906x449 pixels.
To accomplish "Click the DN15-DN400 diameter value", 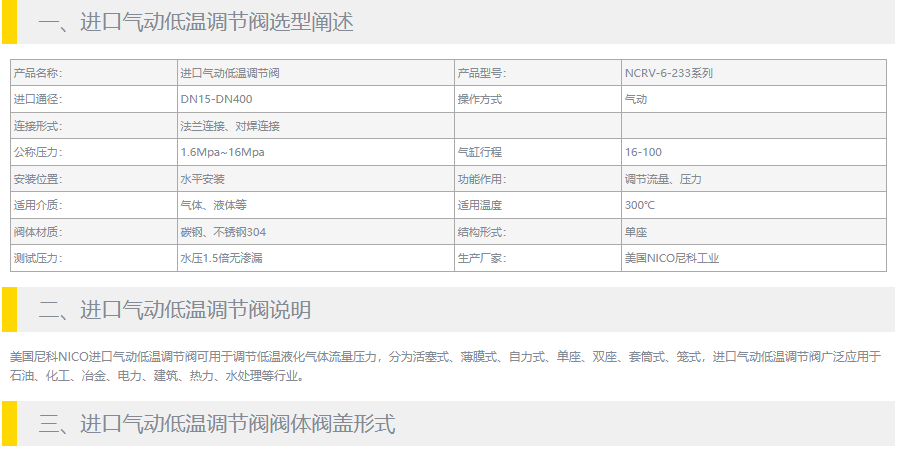I will pos(216,99).
